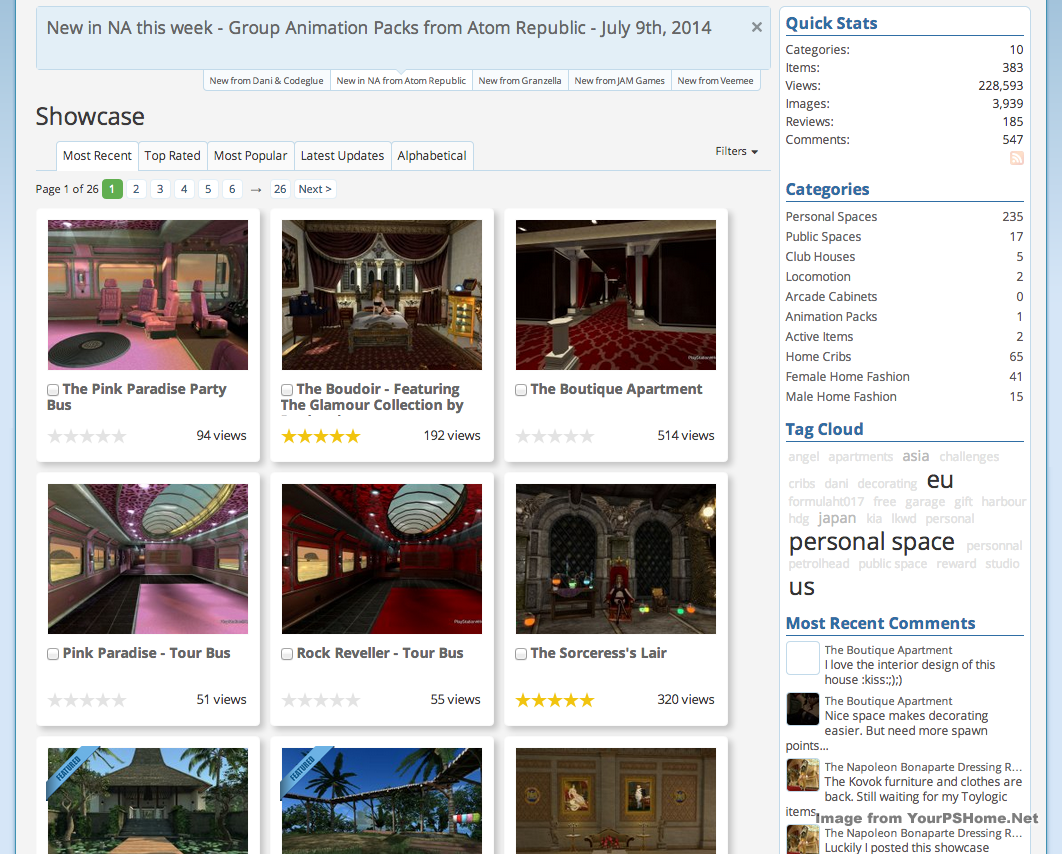Open the Personal Spaces category
Screen dimensions: 1062x854
pos(831,217)
